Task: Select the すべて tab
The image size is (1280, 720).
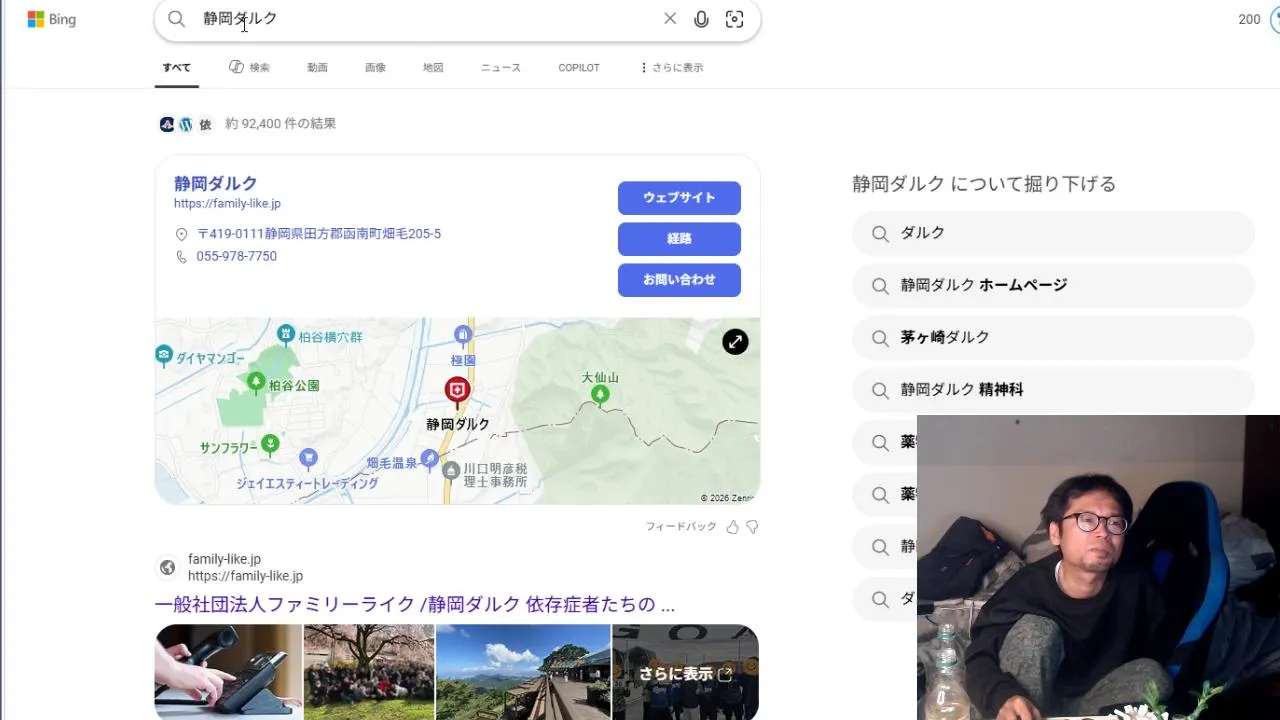Action: [177, 68]
